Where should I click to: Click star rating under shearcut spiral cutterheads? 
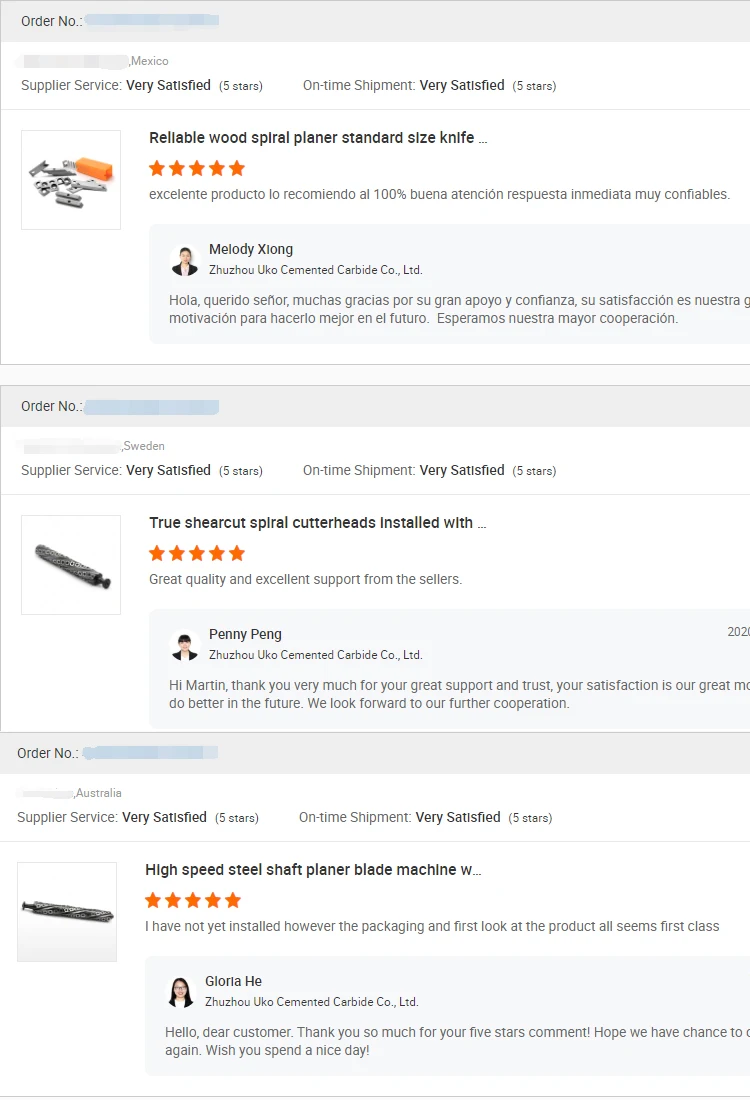coord(197,553)
